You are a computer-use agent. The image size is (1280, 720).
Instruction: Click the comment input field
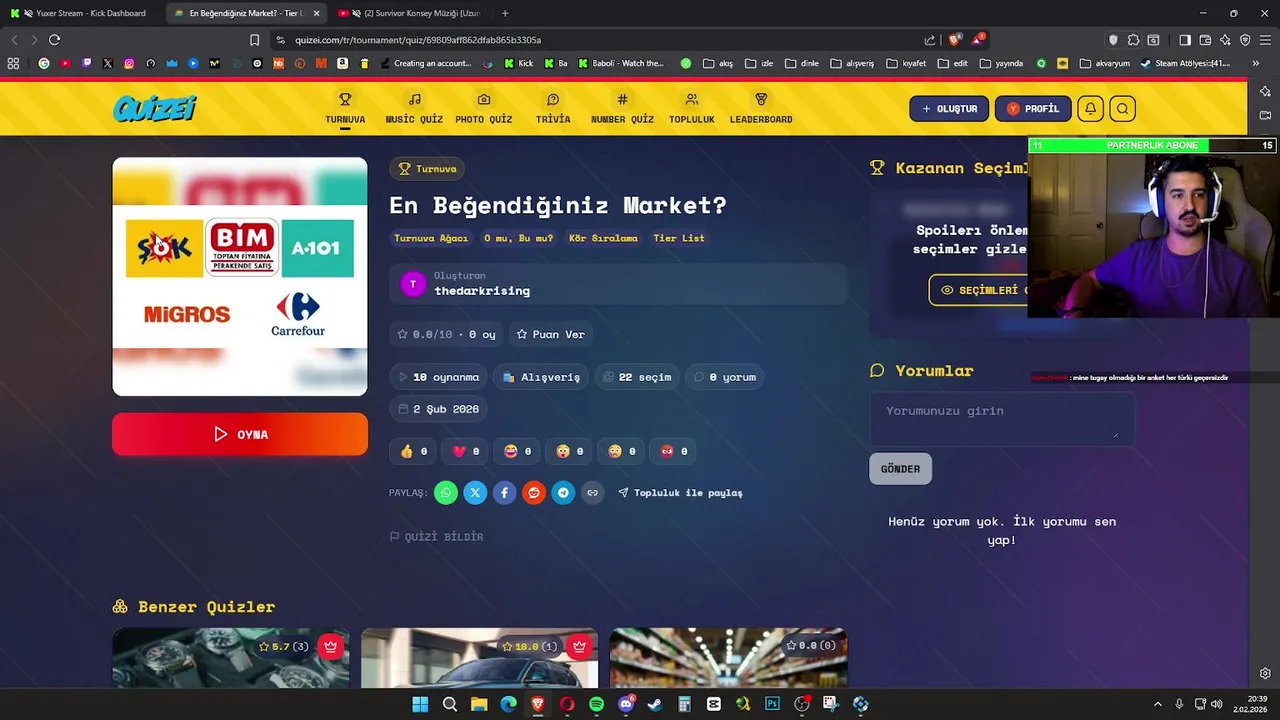coord(1002,418)
